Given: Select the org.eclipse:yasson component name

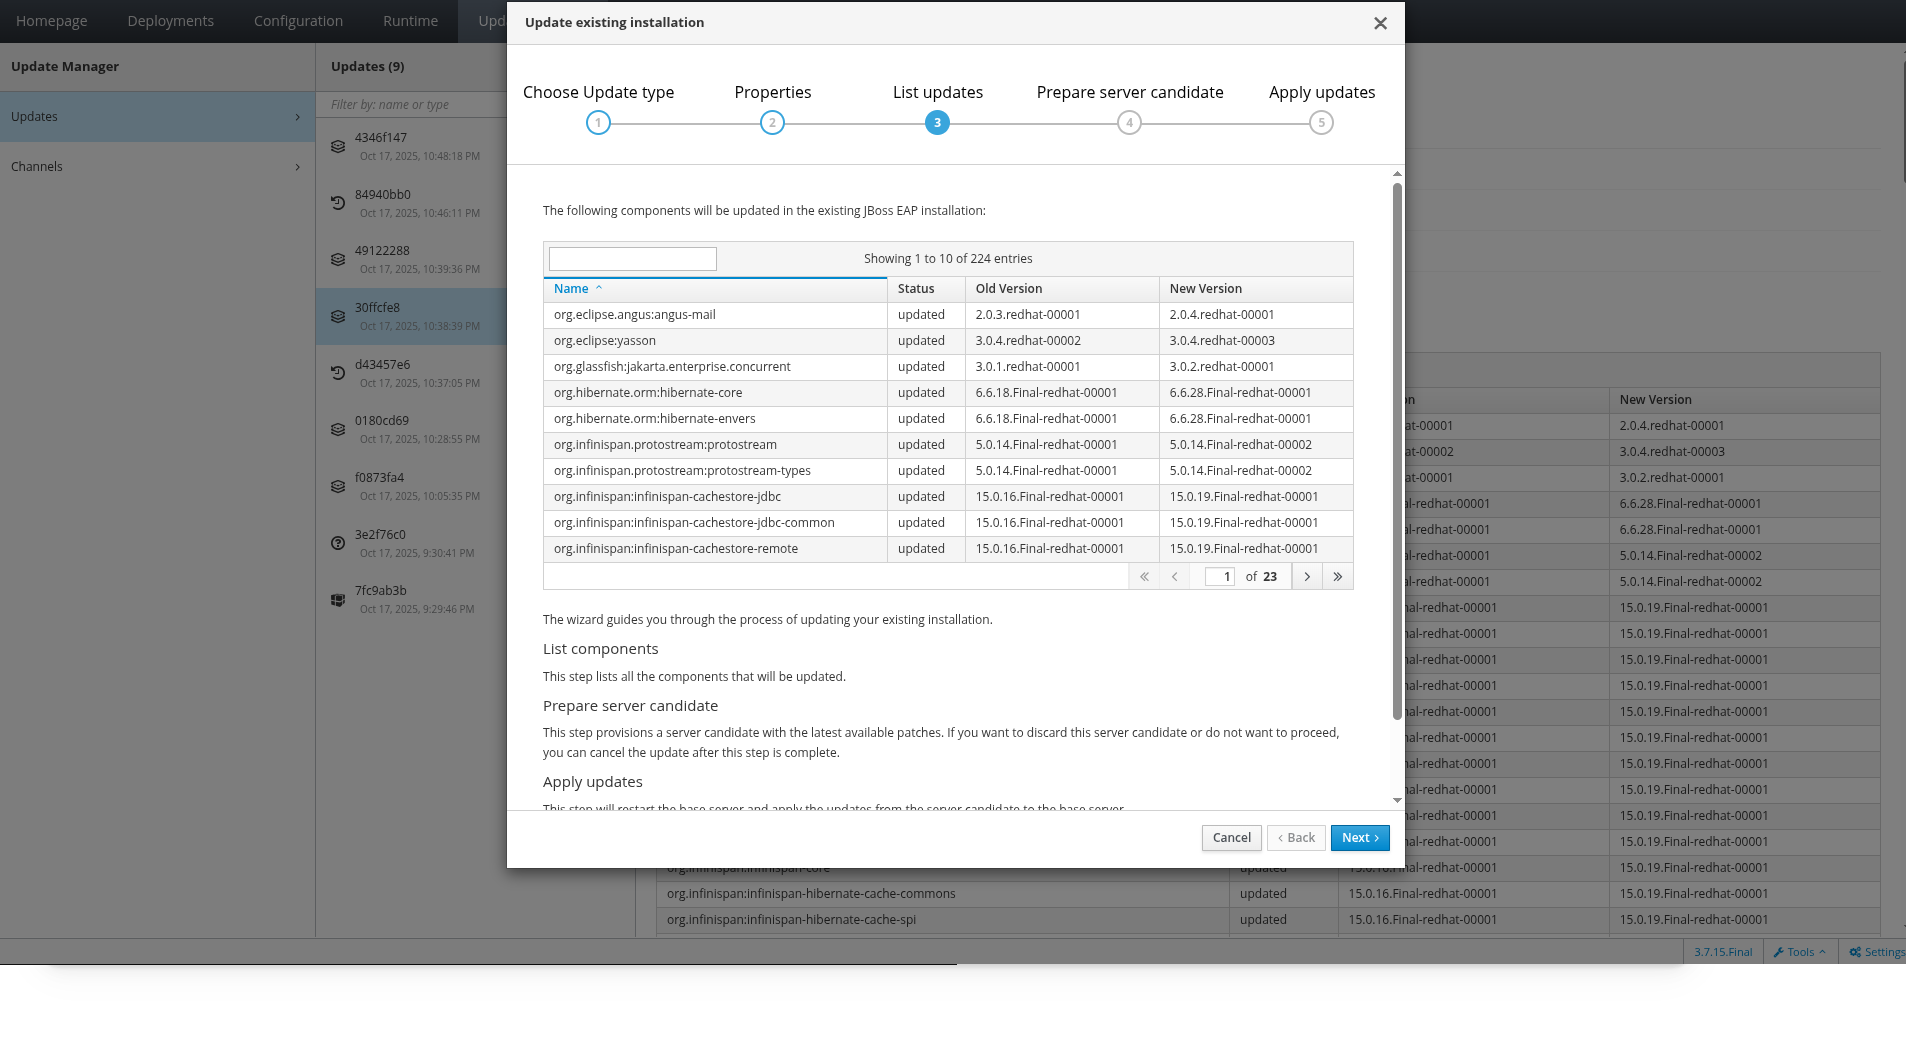Looking at the screenshot, I should [x=605, y=341].
